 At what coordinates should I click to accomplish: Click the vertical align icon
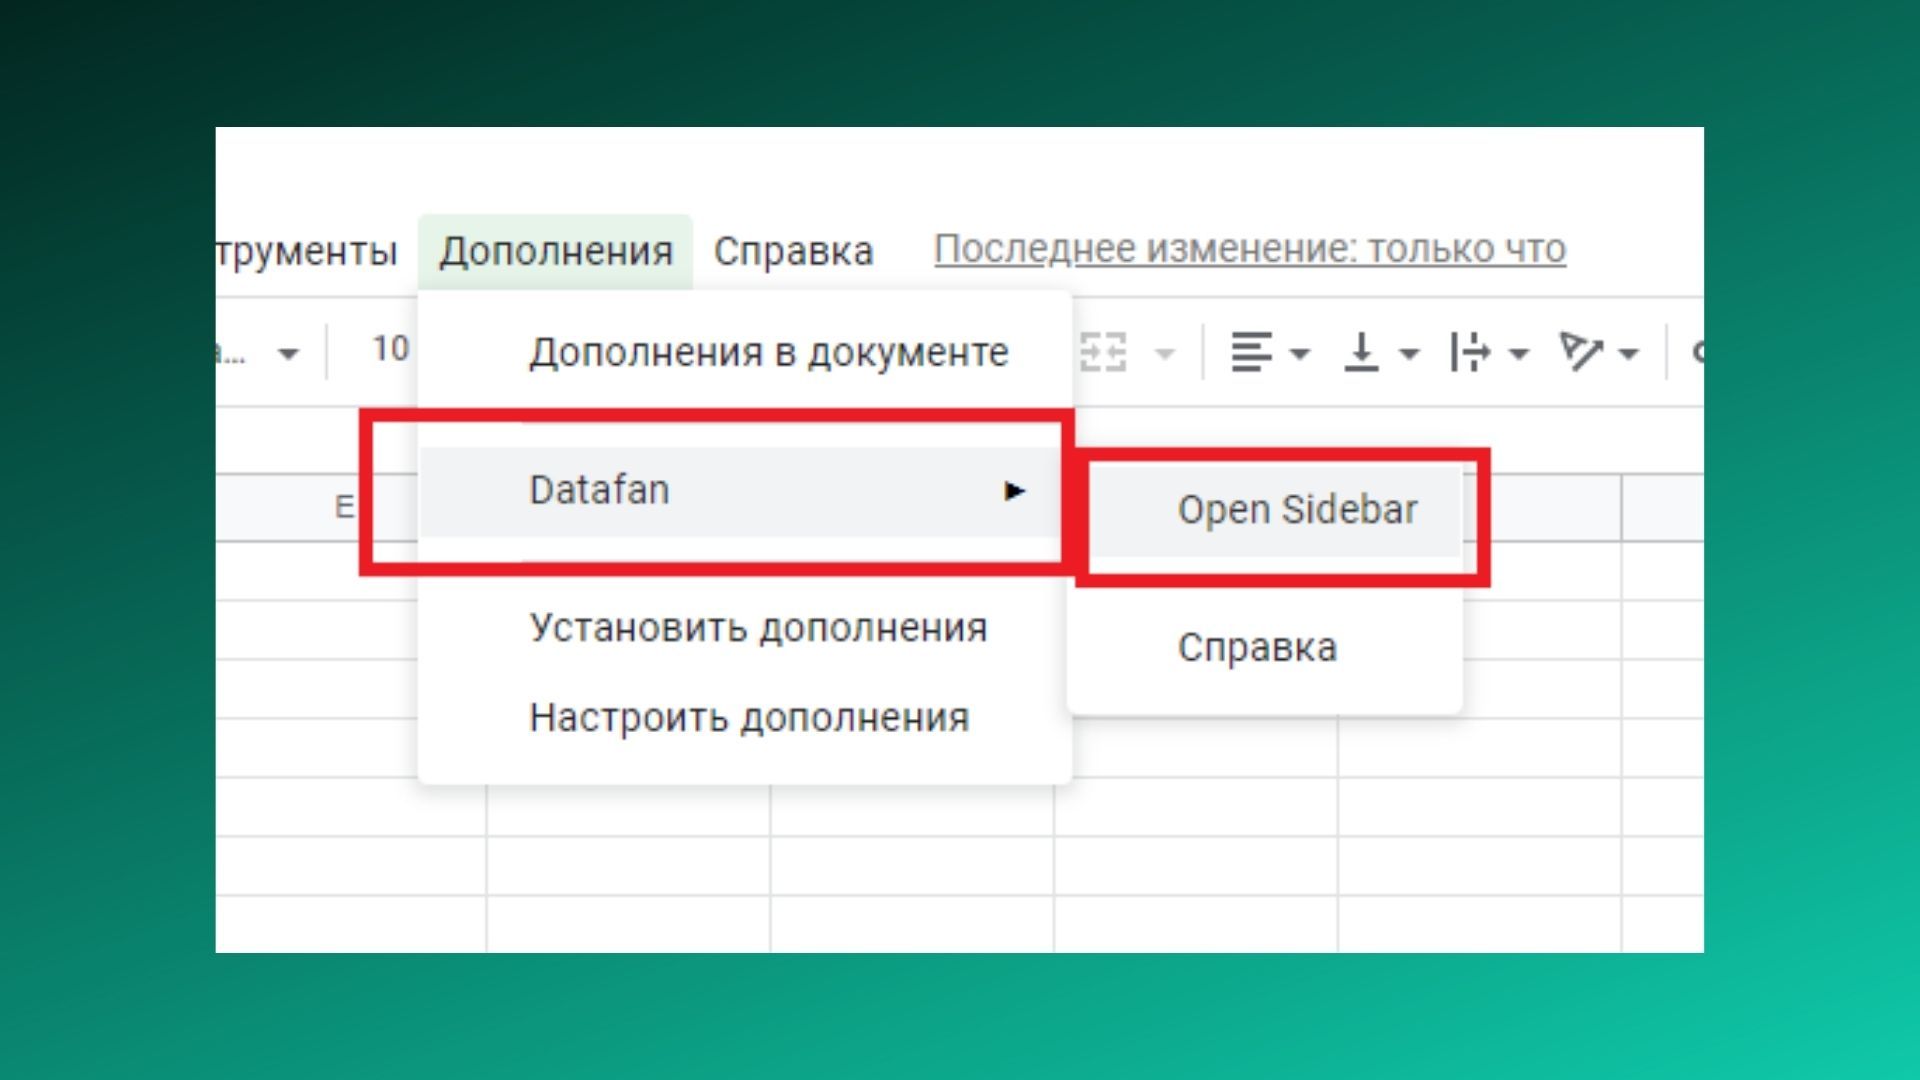coord(1361,352)
